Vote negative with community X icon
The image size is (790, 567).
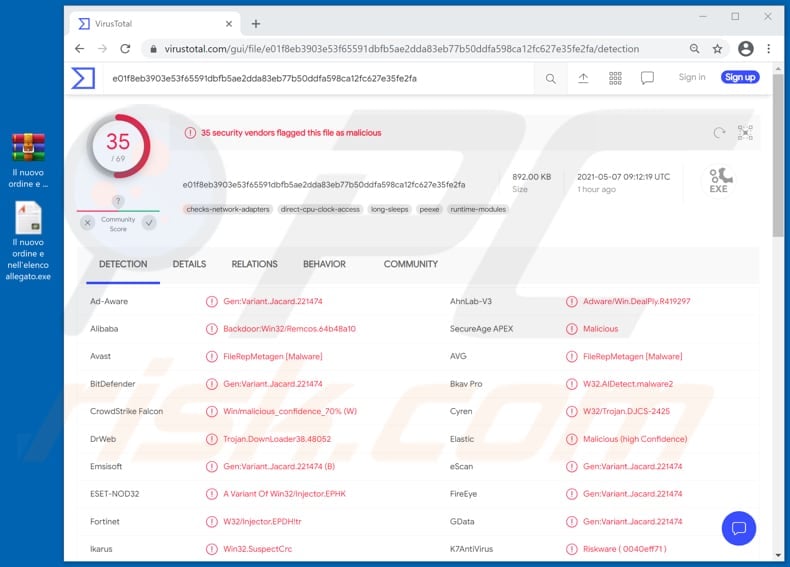tap(88, 223)
